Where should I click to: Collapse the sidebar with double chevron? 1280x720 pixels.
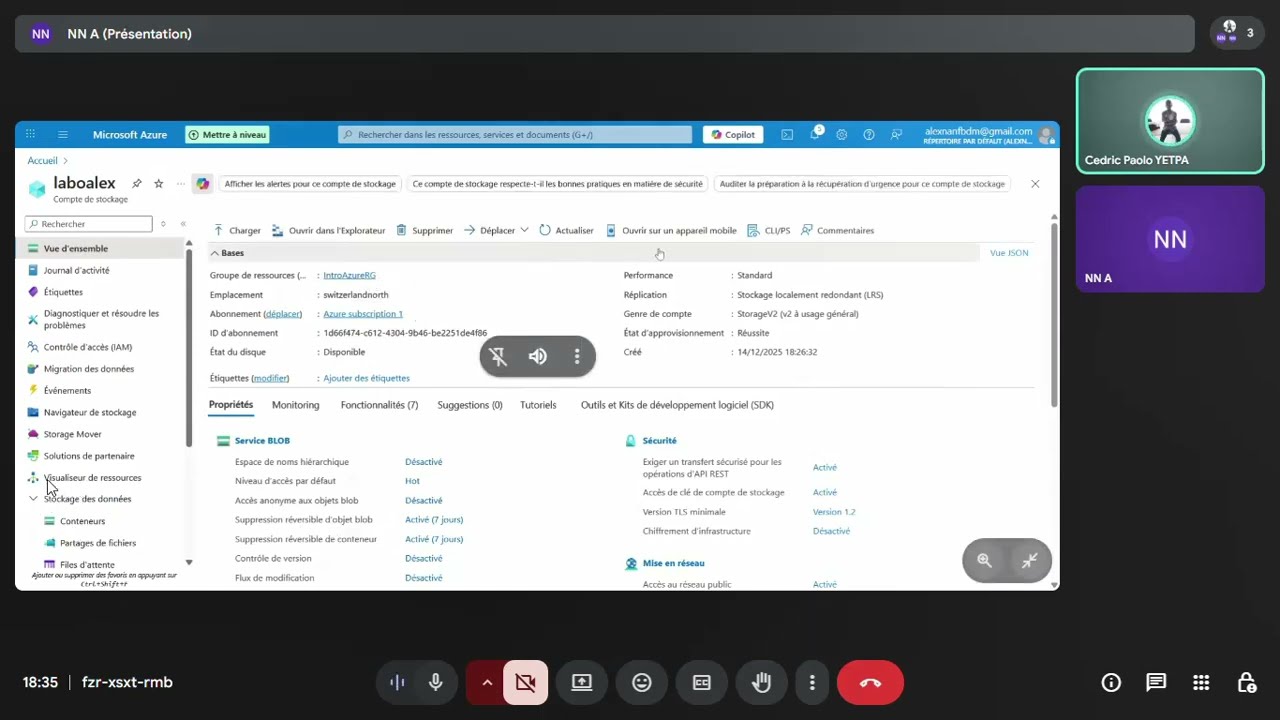pos(183,224)
